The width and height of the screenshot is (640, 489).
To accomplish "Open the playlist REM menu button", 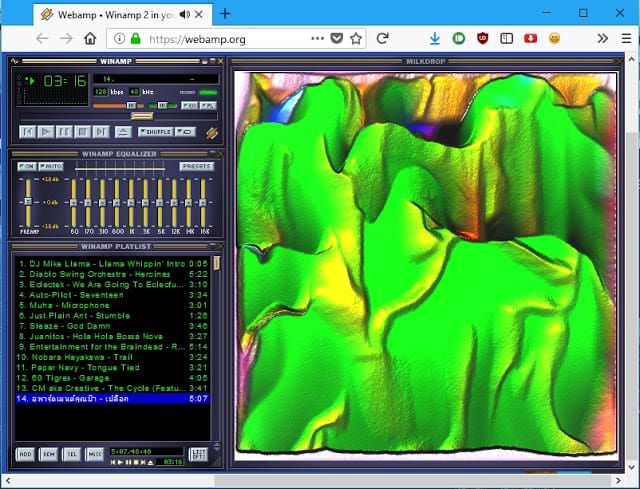I will [x=49, y=454].
